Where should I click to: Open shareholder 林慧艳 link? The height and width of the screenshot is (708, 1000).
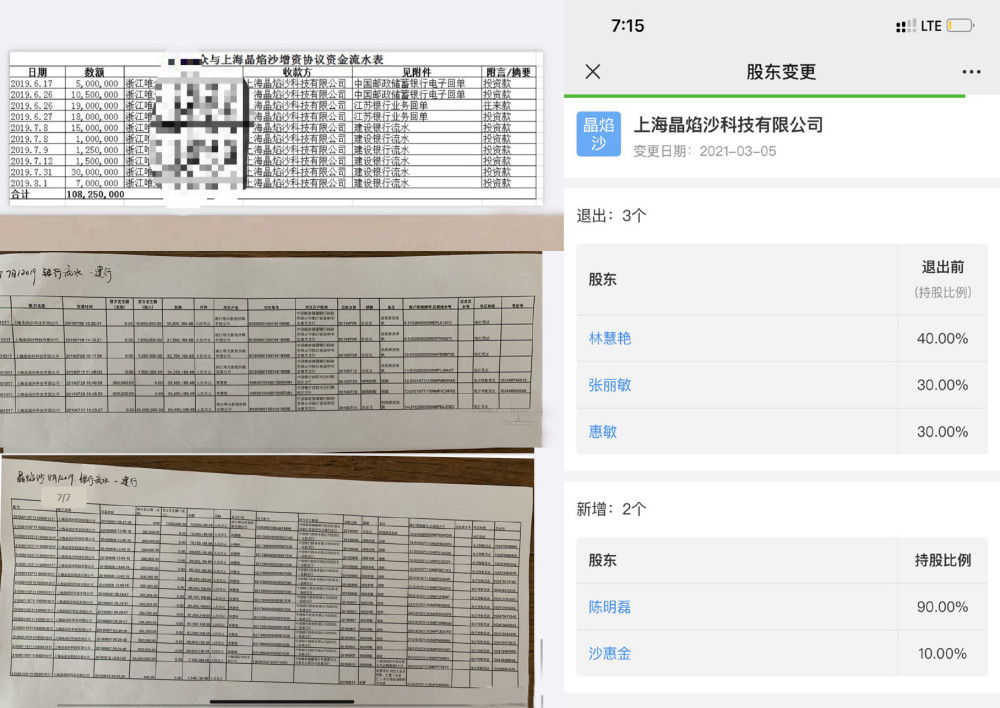(x=610, y=338)
